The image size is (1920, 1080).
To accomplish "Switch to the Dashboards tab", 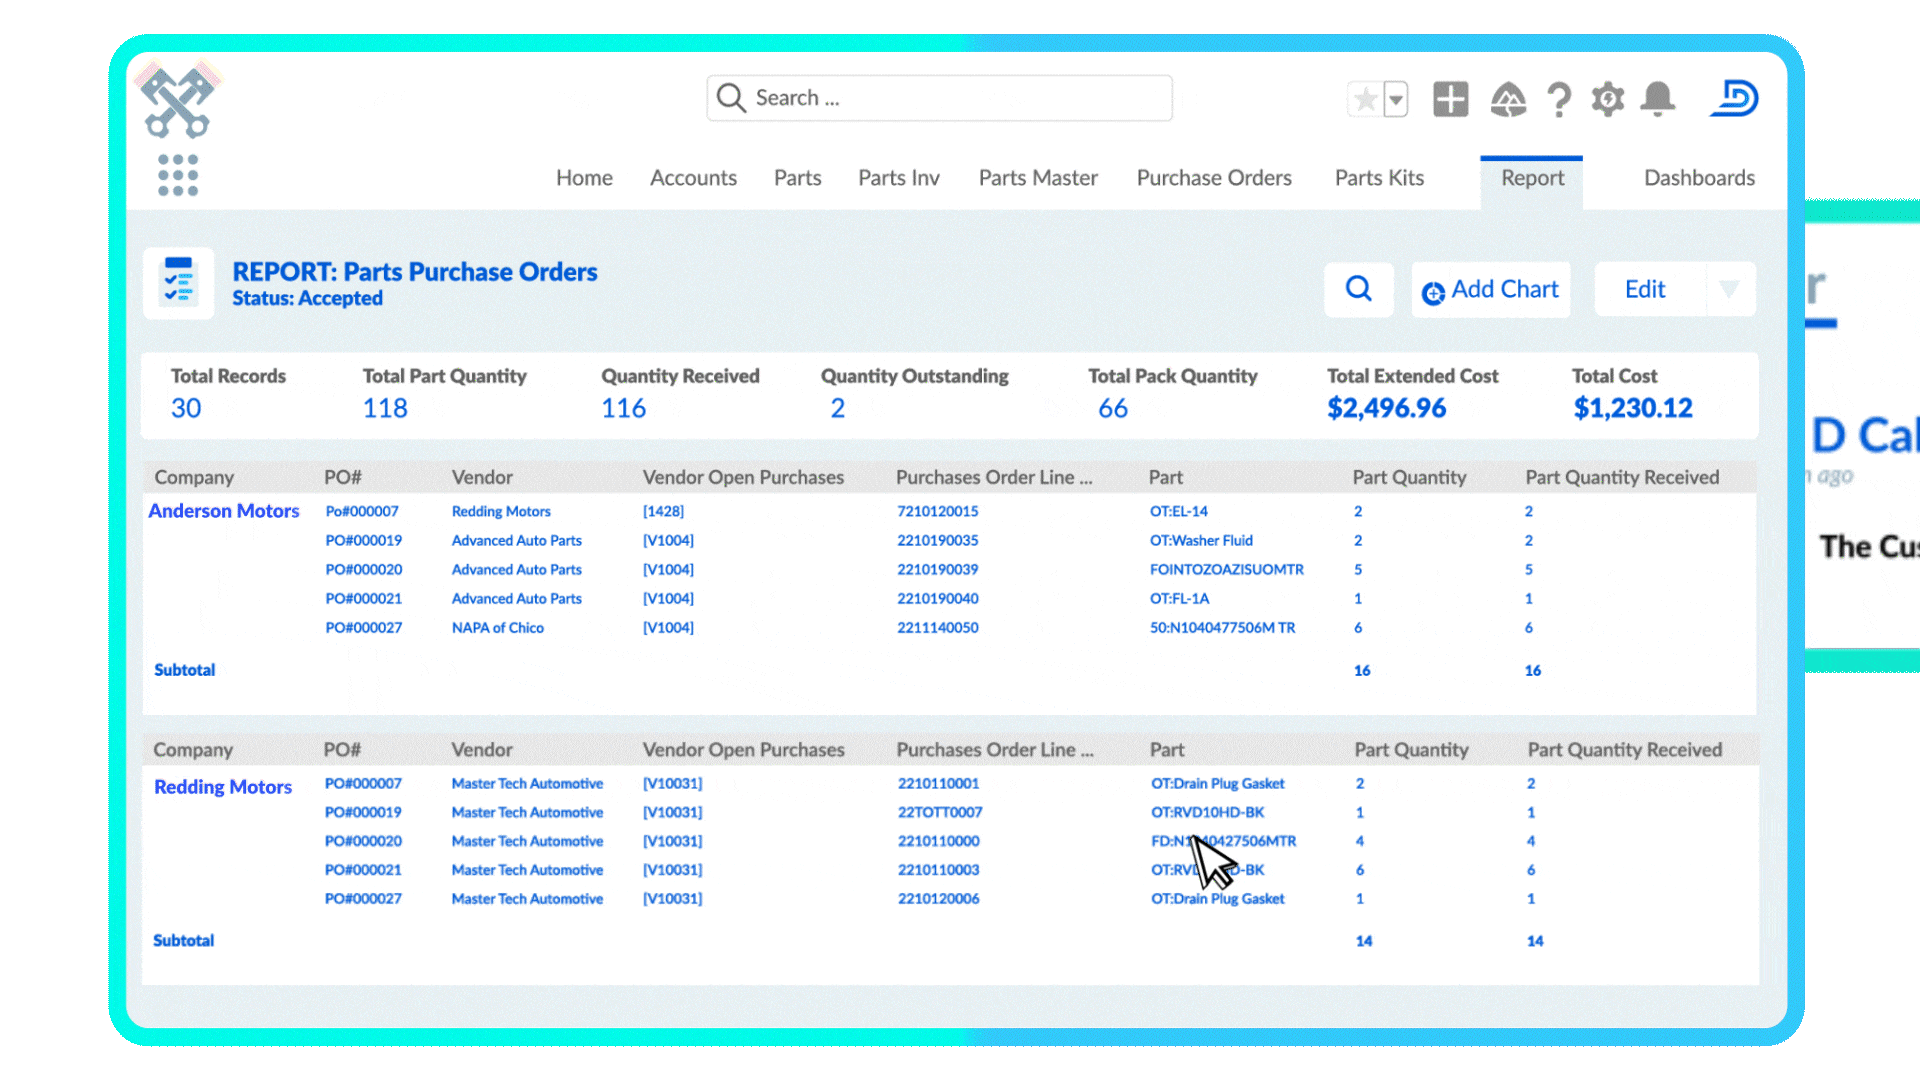I will (1699, 178).
